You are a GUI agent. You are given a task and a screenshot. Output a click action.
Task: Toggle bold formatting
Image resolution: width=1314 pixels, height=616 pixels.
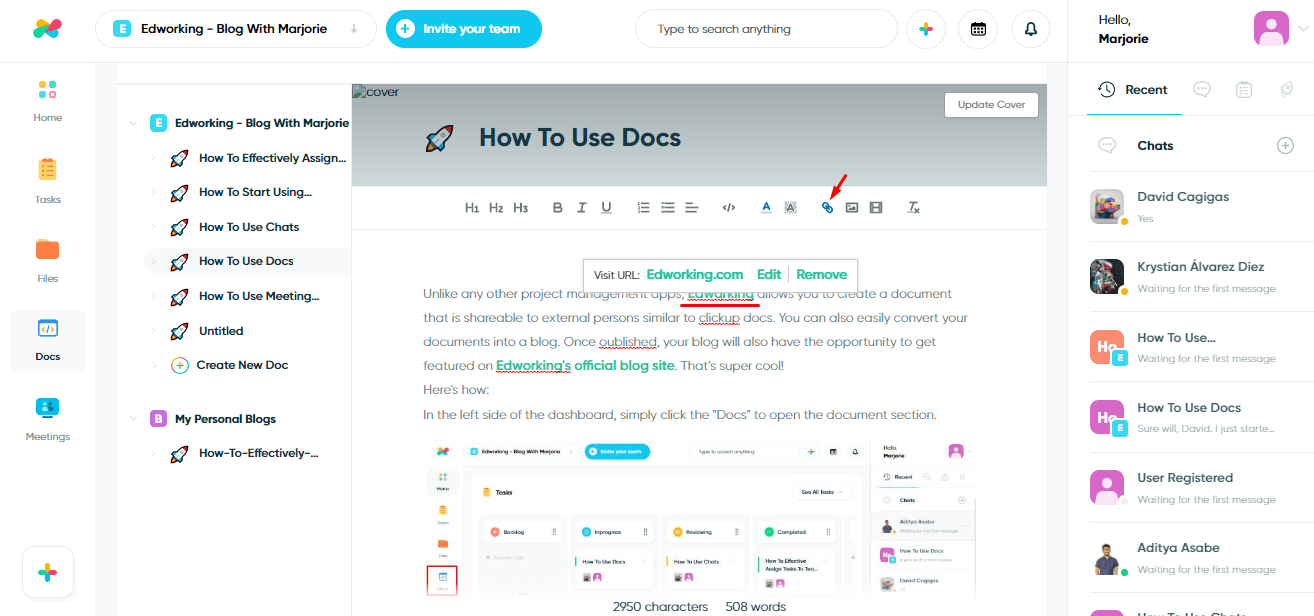pos(558,208)
